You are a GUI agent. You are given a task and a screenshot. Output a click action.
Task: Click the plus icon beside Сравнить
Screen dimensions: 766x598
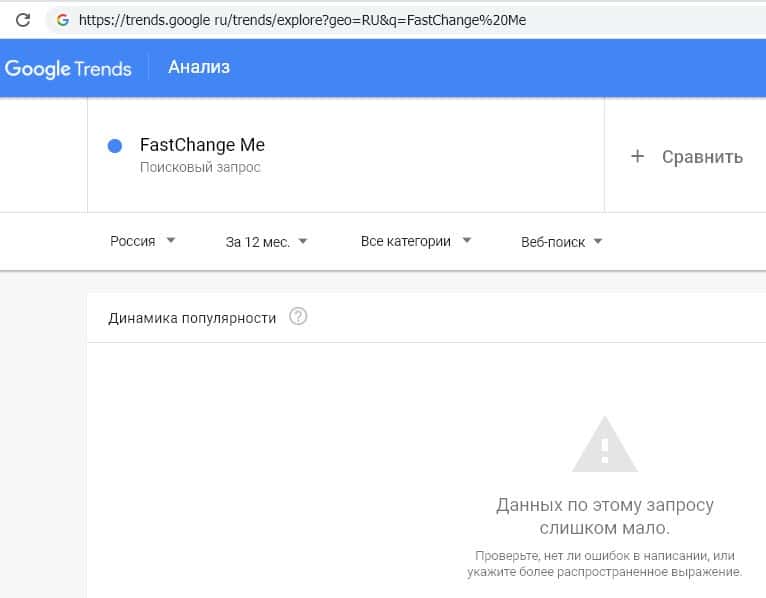pos(637,156)
